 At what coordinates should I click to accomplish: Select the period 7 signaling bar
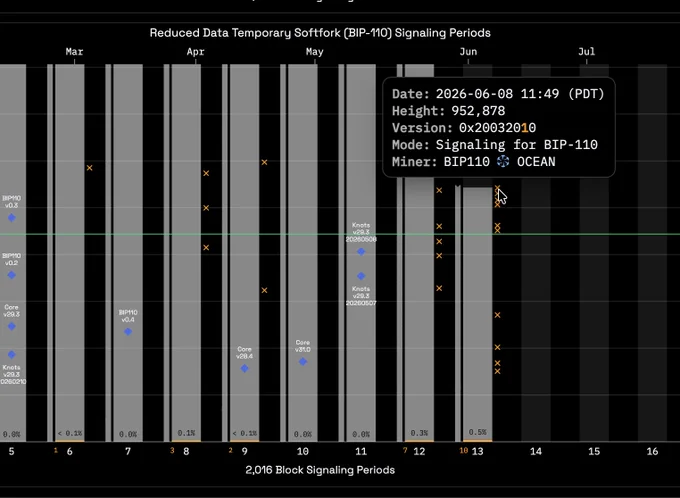pyautogui.click(x=128, y=253)
